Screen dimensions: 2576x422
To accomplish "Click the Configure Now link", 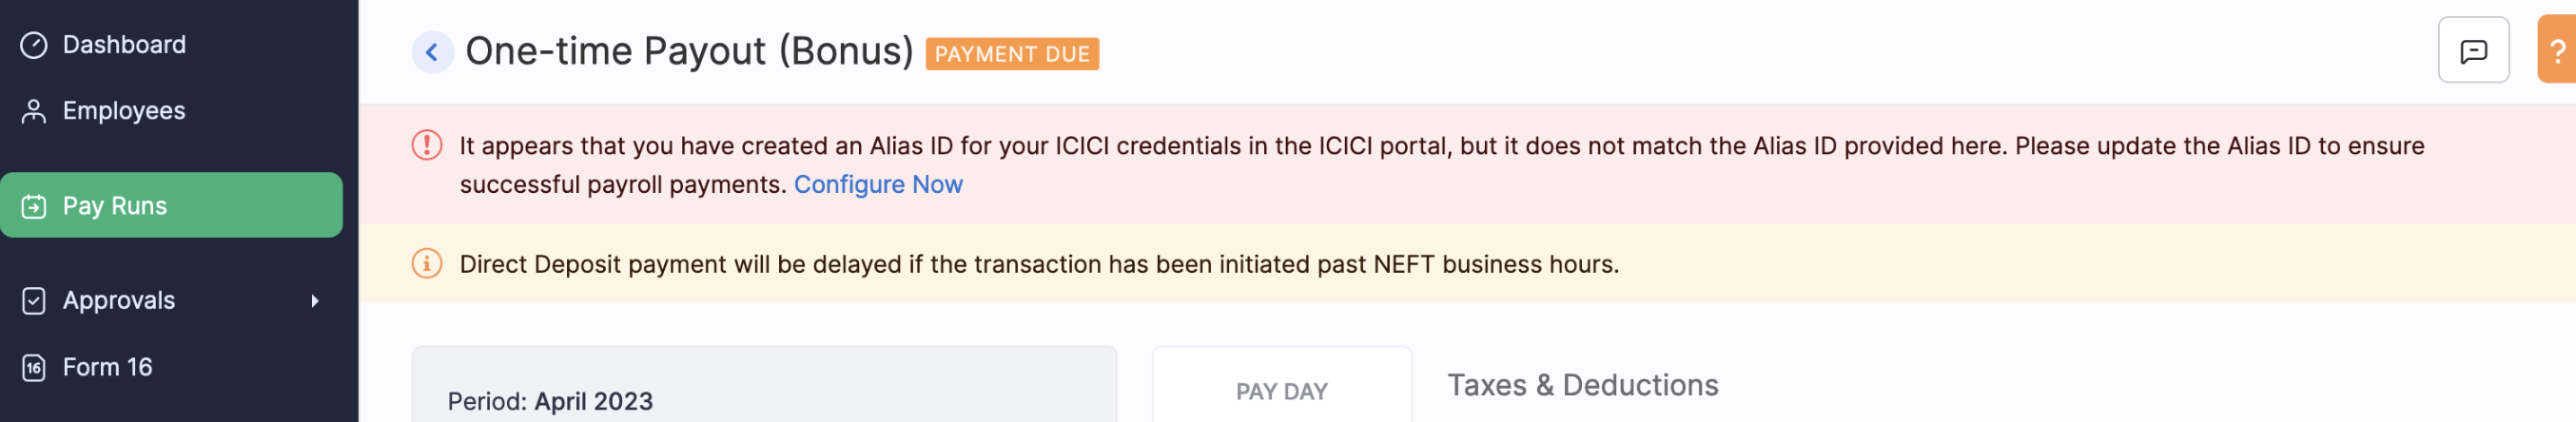I will [877, 185].
